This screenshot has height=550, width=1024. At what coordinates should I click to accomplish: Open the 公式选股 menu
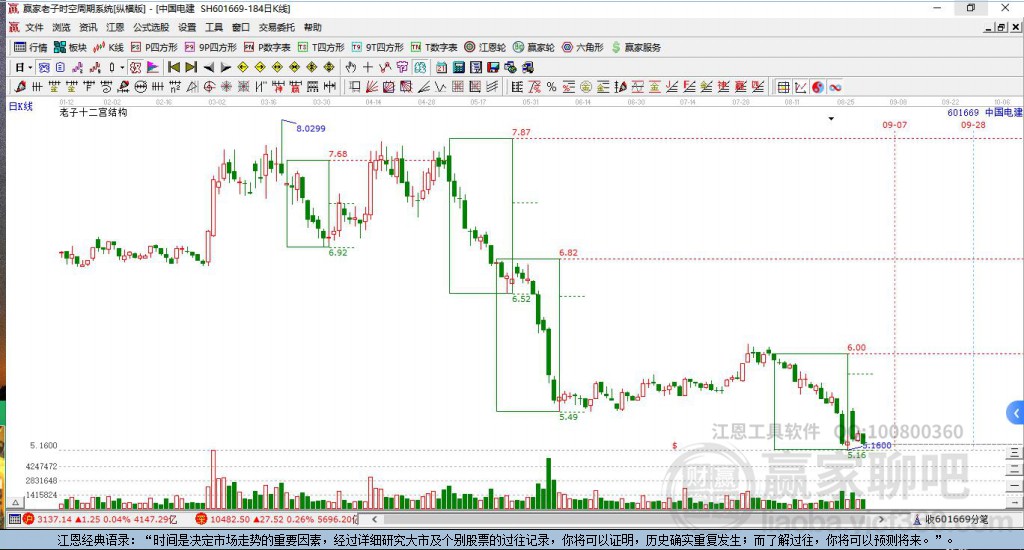pyautogui.click(x=151, y=27)
